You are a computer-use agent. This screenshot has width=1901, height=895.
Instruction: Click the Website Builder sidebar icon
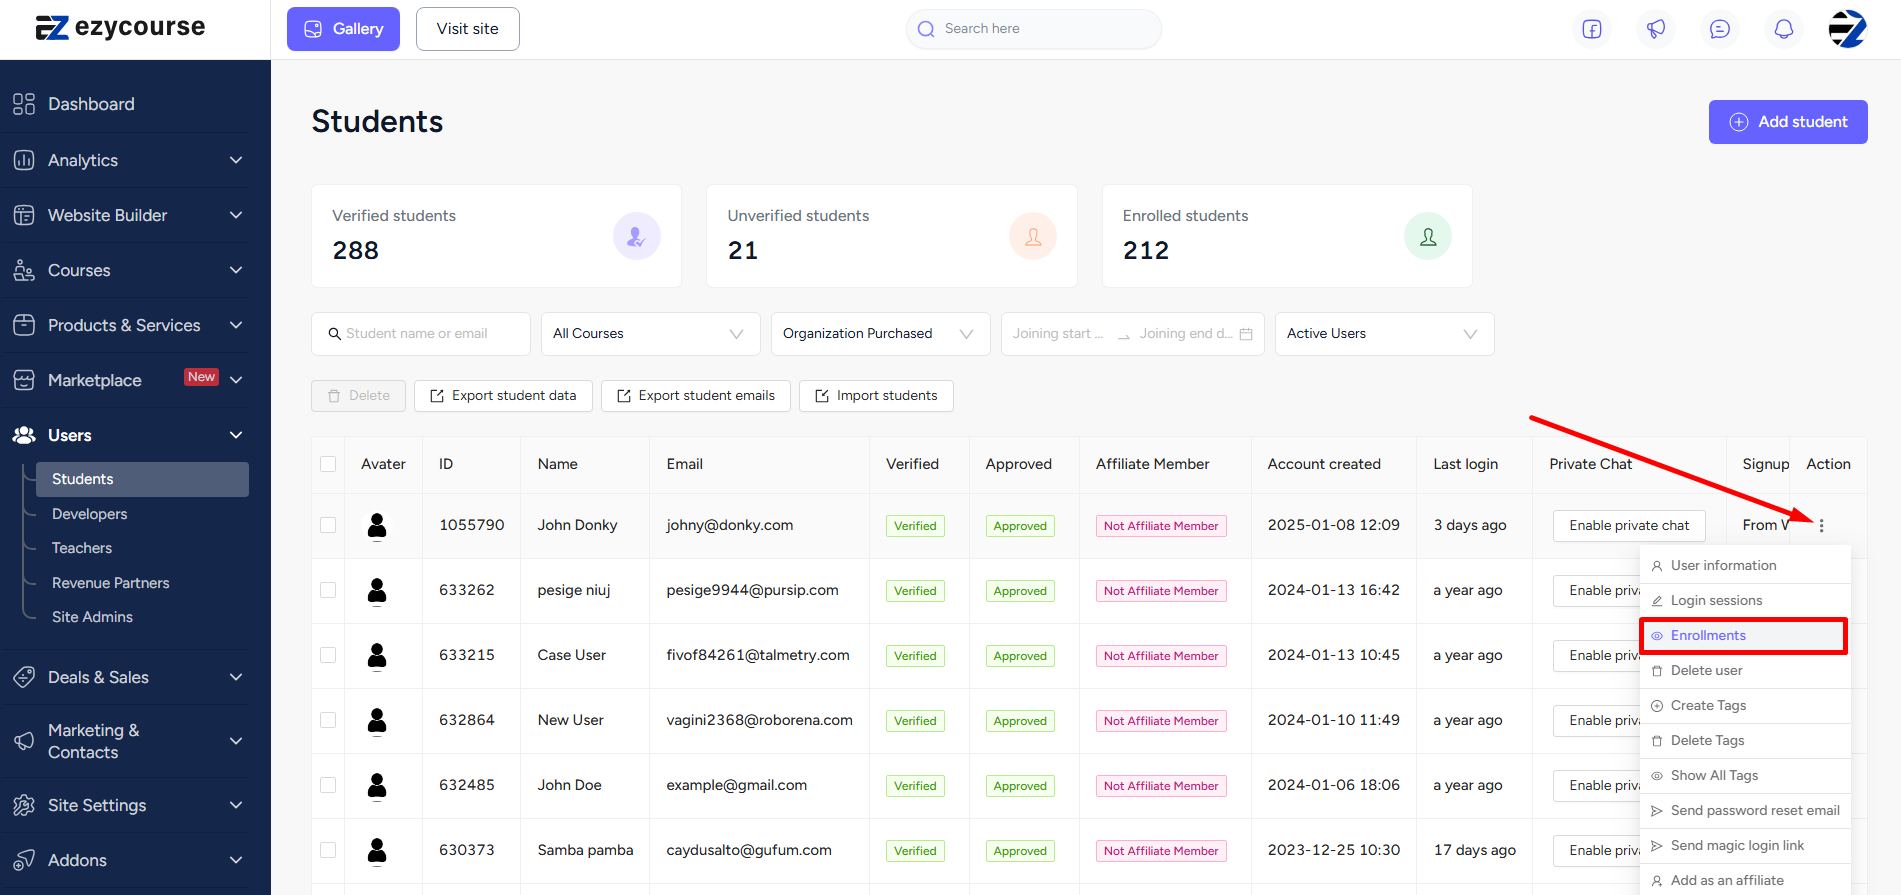[x=24, y=215]
